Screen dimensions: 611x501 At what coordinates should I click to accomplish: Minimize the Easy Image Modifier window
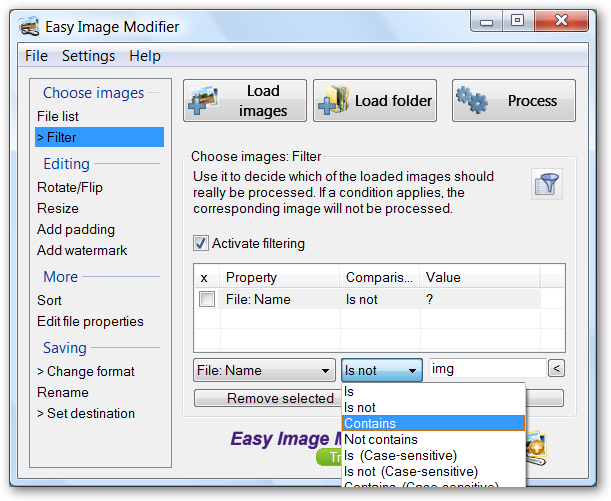pyautogui.click(x=486, y=21)
